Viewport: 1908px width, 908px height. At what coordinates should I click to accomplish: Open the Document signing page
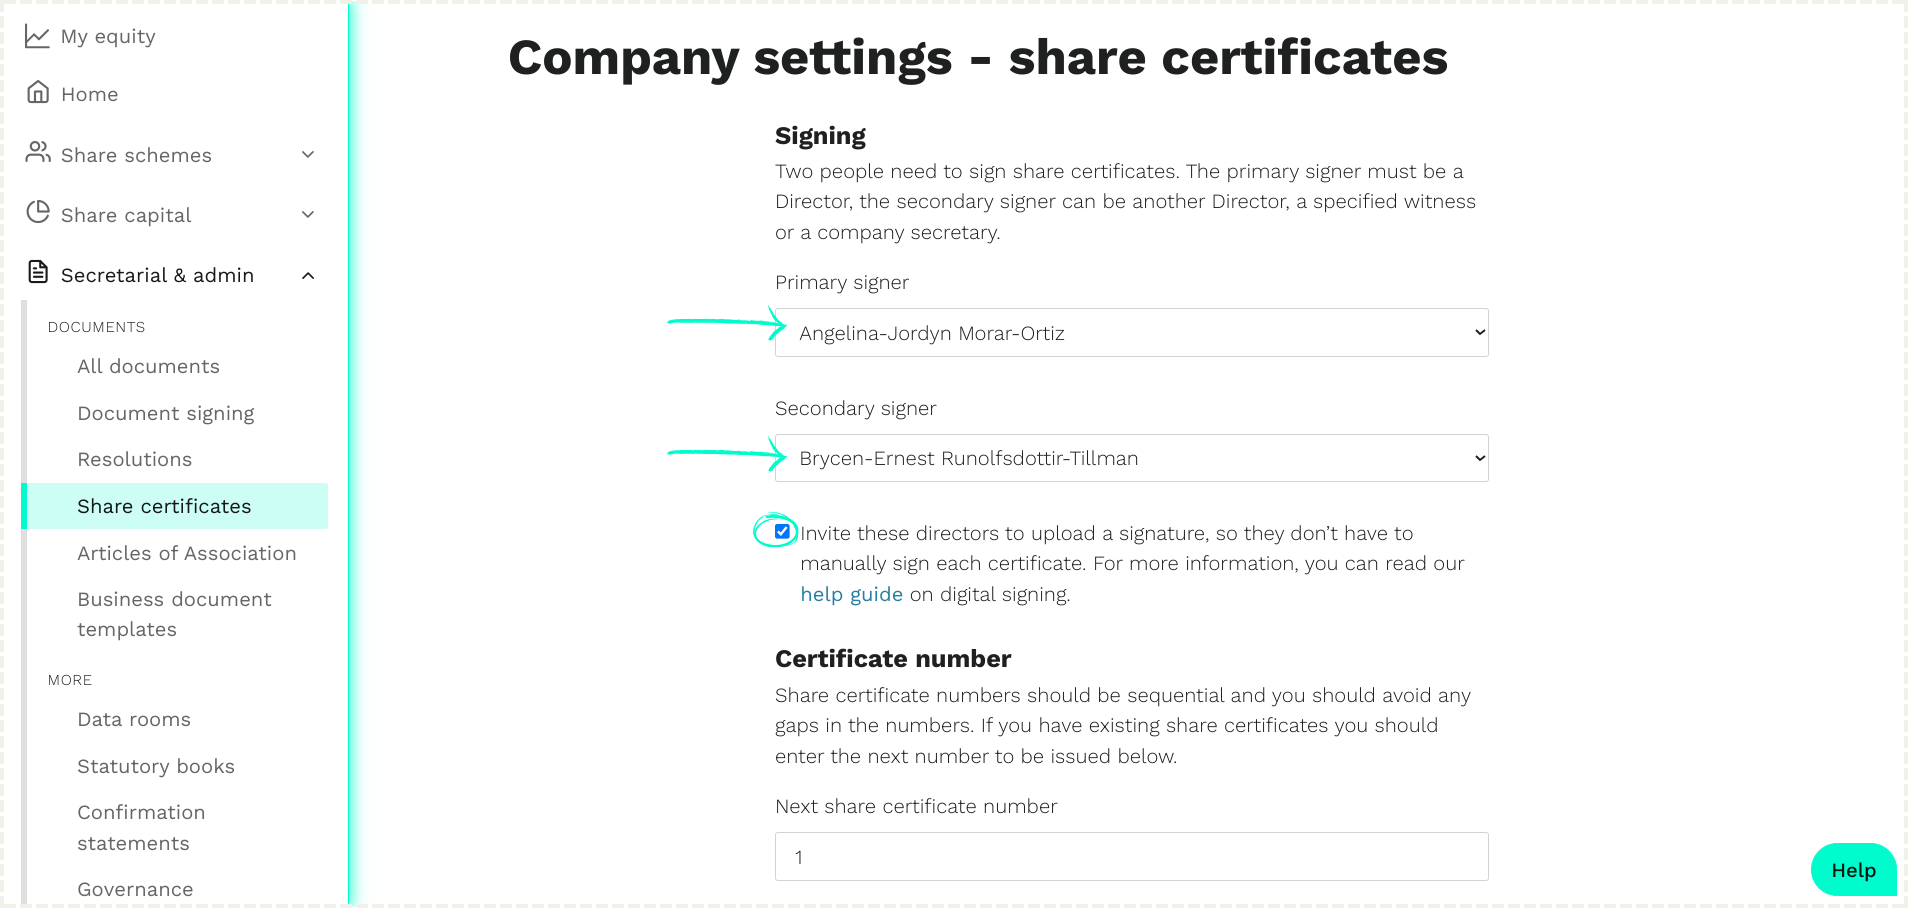(165, 412)
